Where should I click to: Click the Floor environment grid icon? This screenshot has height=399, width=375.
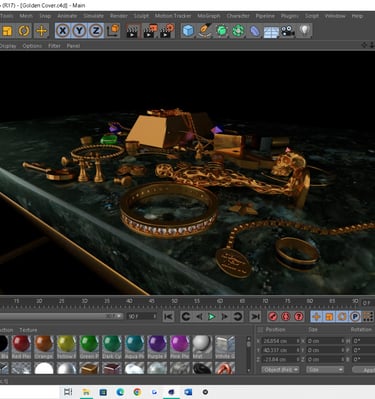pyautogui.click(x=271, y=32)
